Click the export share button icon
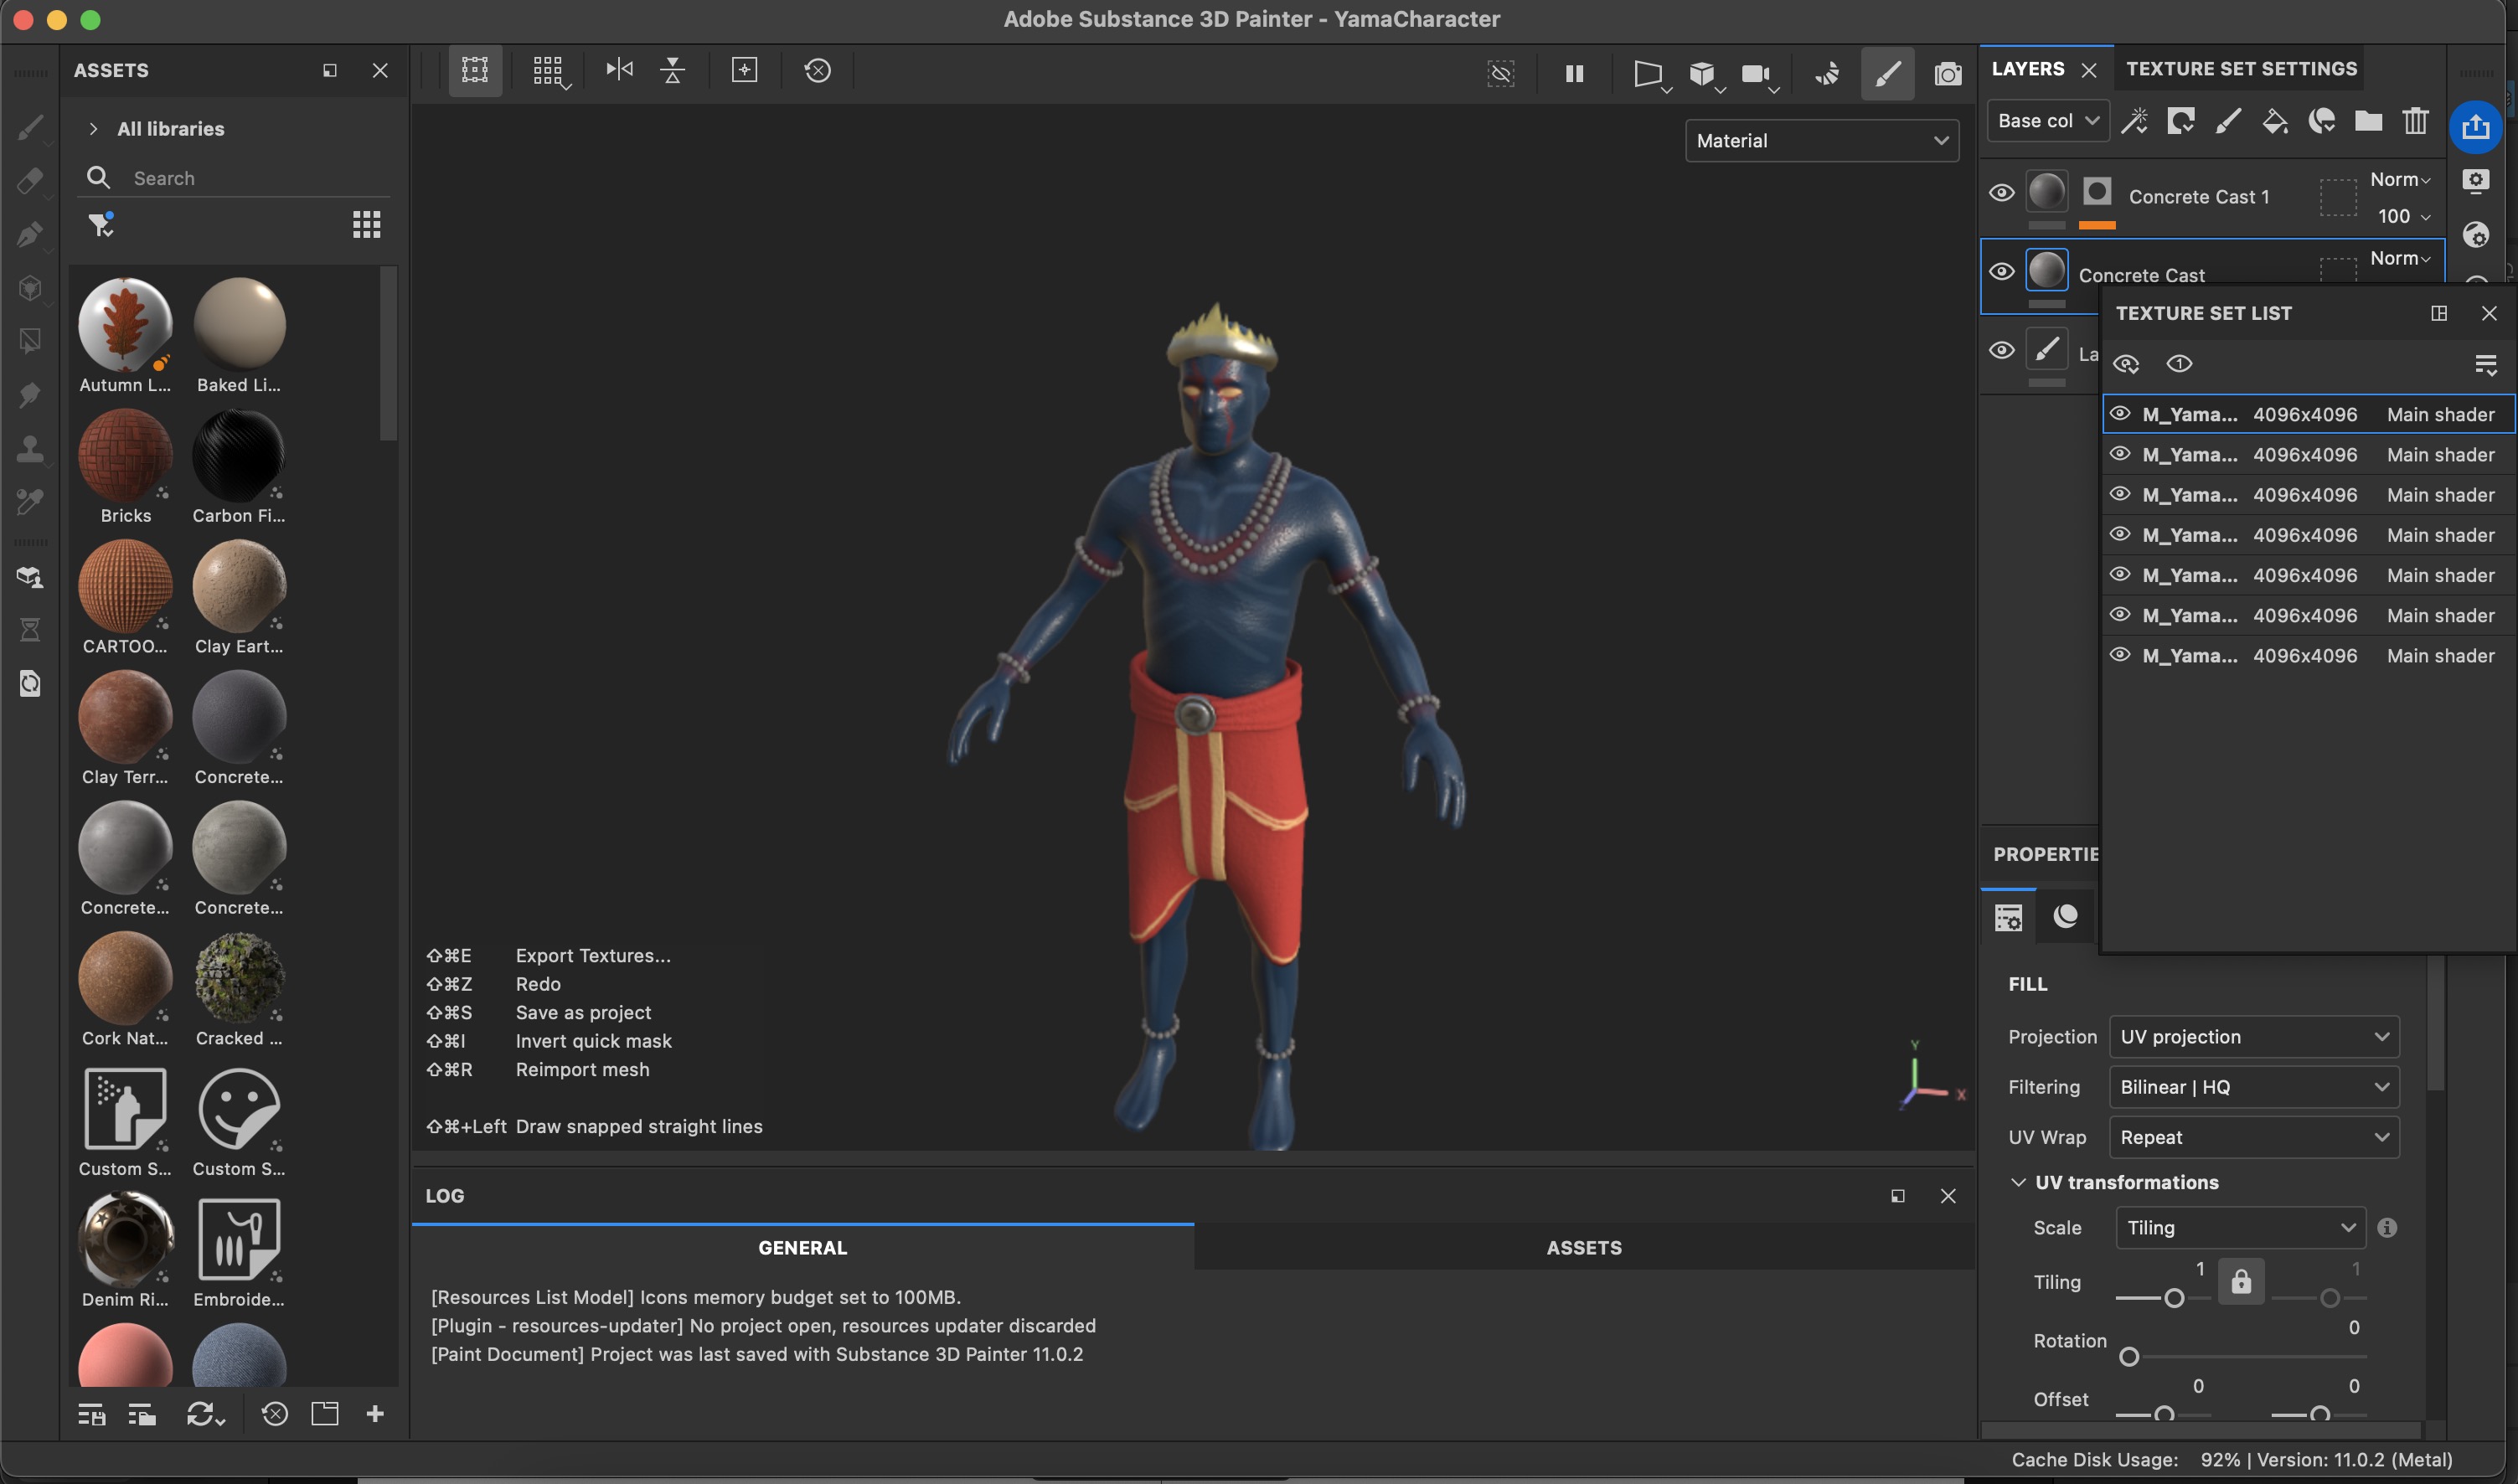The image size is (2518, 1484). point(2475,127)
